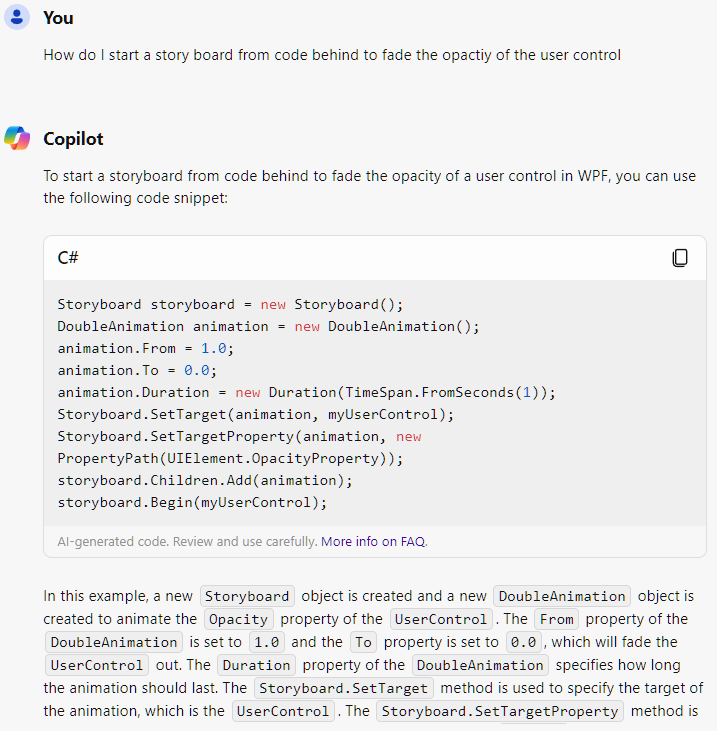Click the Duration inline code chip
Image resolution: width=717 pixels, height=731 pixels.
coord(255,665)
